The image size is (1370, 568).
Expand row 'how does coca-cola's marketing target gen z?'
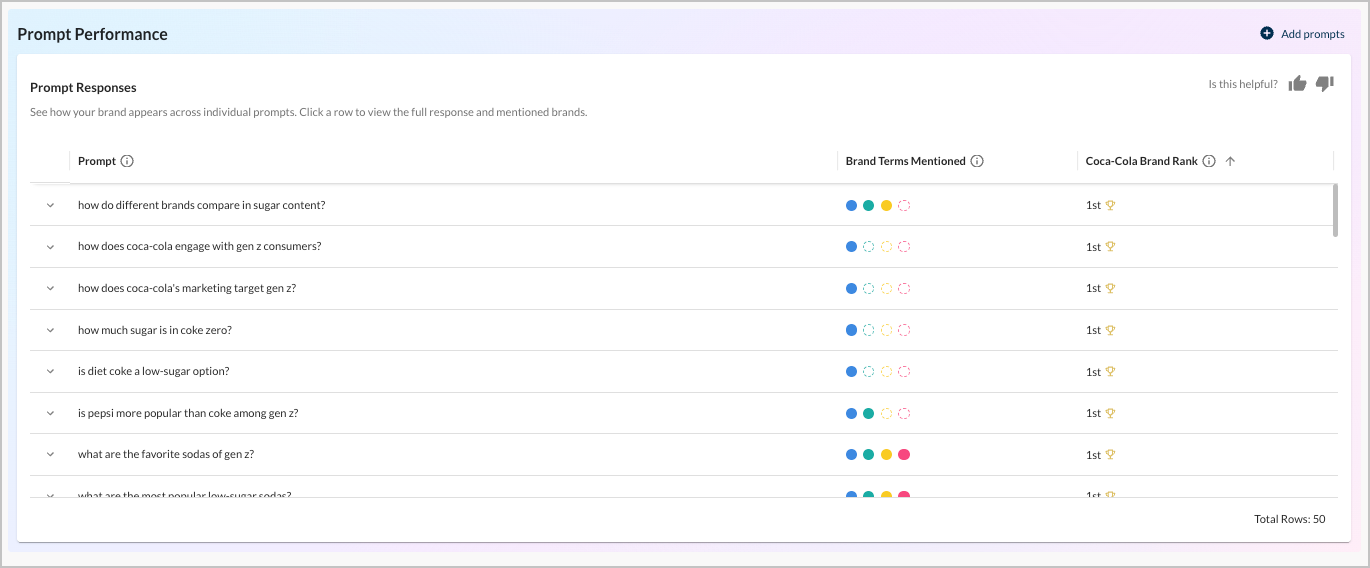click(50, 288)
